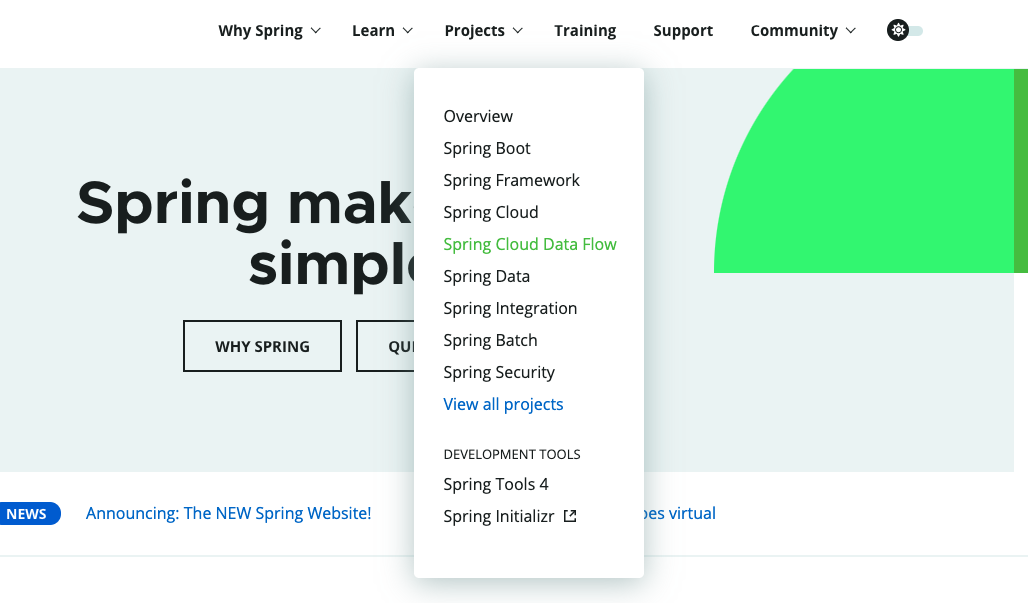The image size is (1028, 603).
Task: Select Spring Cloud Data Flow entry
Action: click(530, 244)
